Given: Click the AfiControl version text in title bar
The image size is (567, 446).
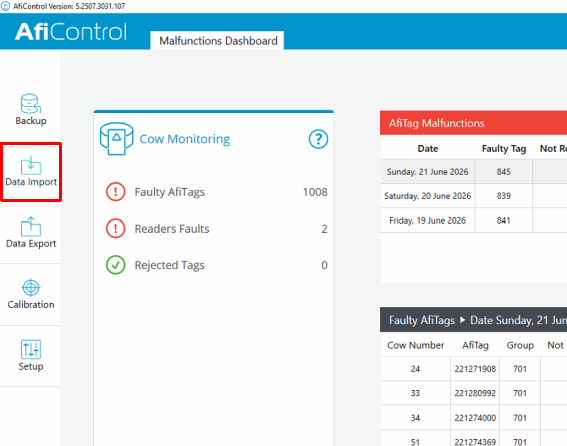Looking at the screenshot, I should 69,6.
